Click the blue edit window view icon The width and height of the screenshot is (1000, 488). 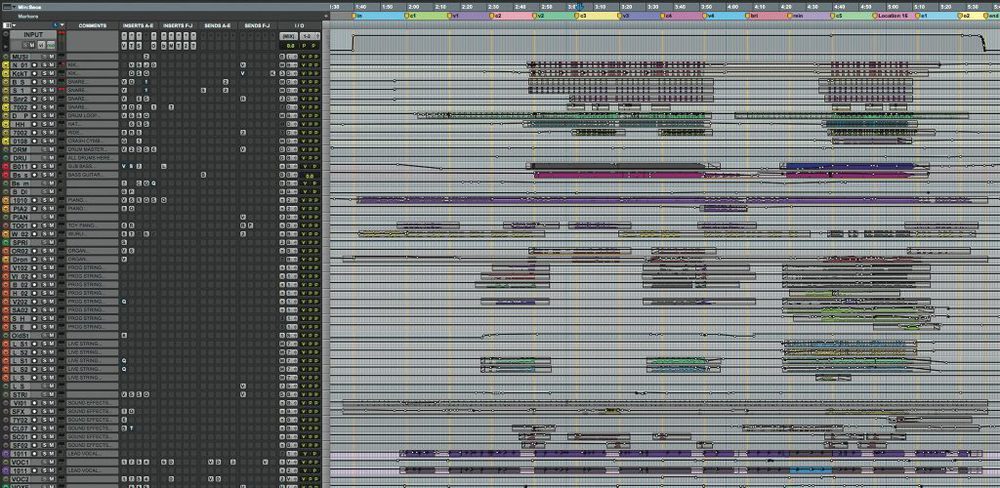tap(55, 26)
